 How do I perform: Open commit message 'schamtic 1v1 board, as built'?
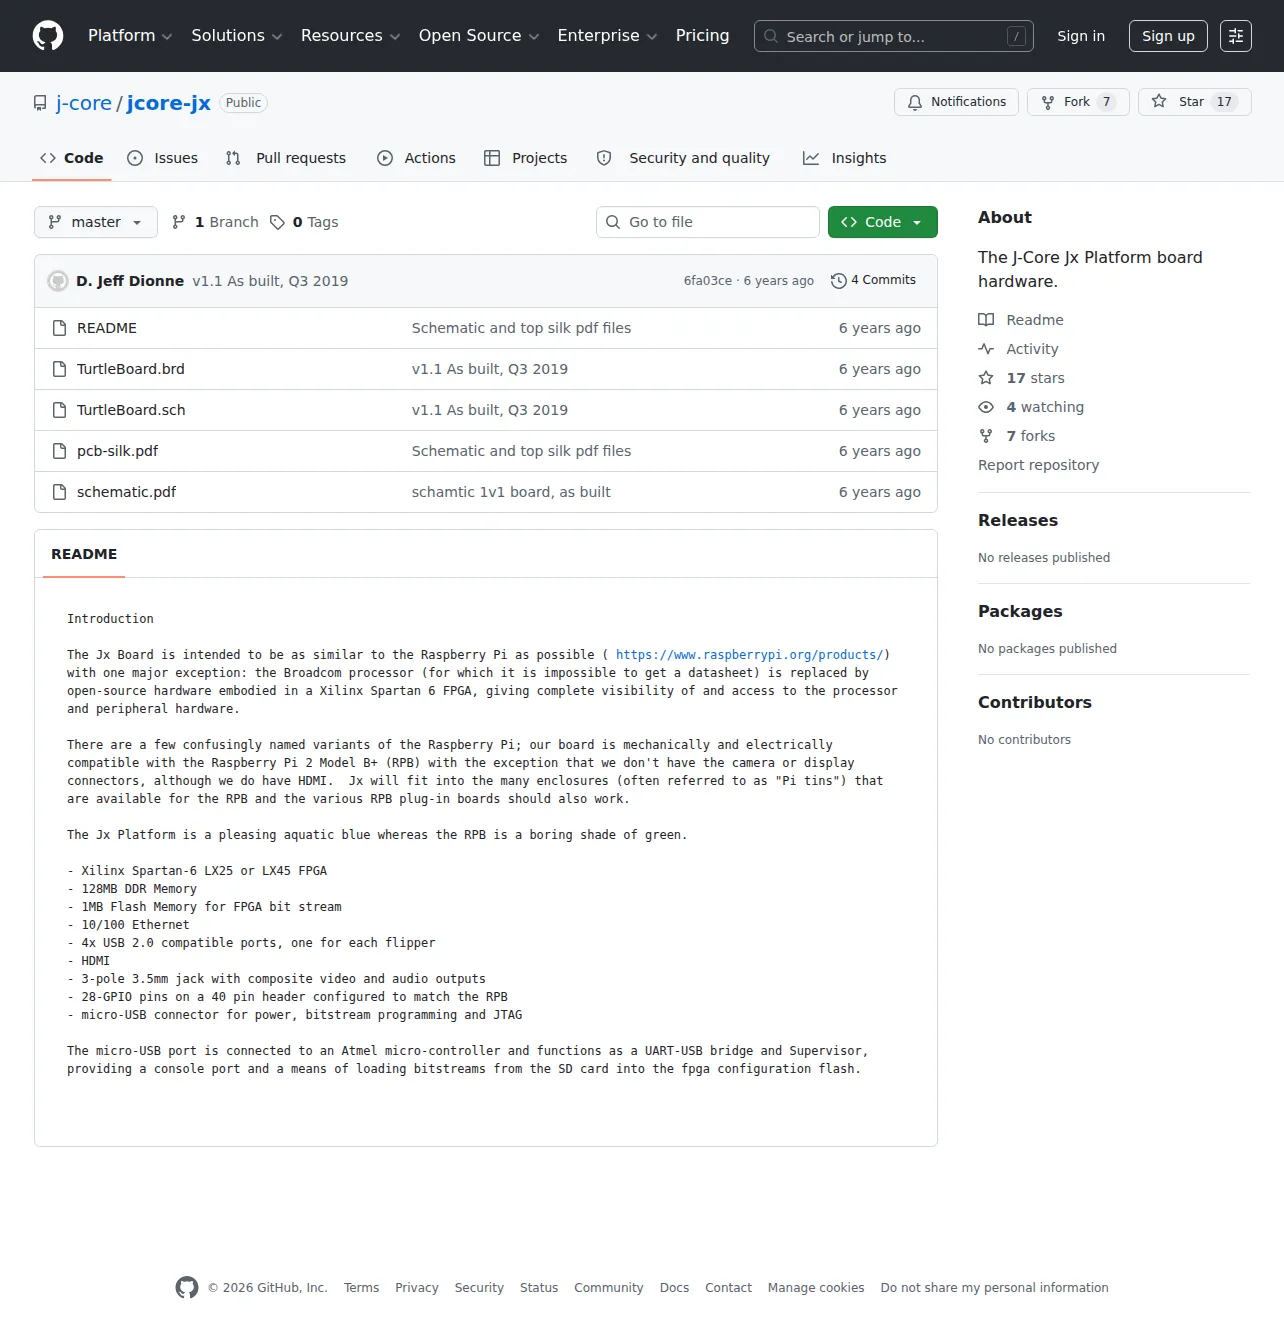pos(511,492)
